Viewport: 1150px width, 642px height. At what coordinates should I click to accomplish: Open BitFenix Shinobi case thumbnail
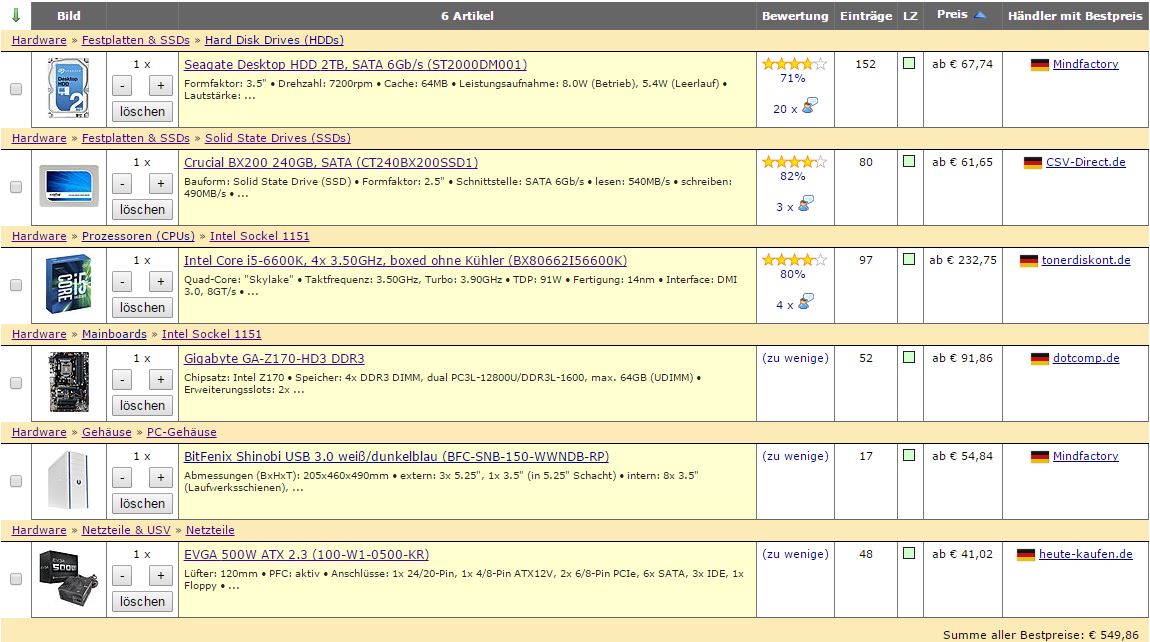pyautogui.click(x=69, y=481)
